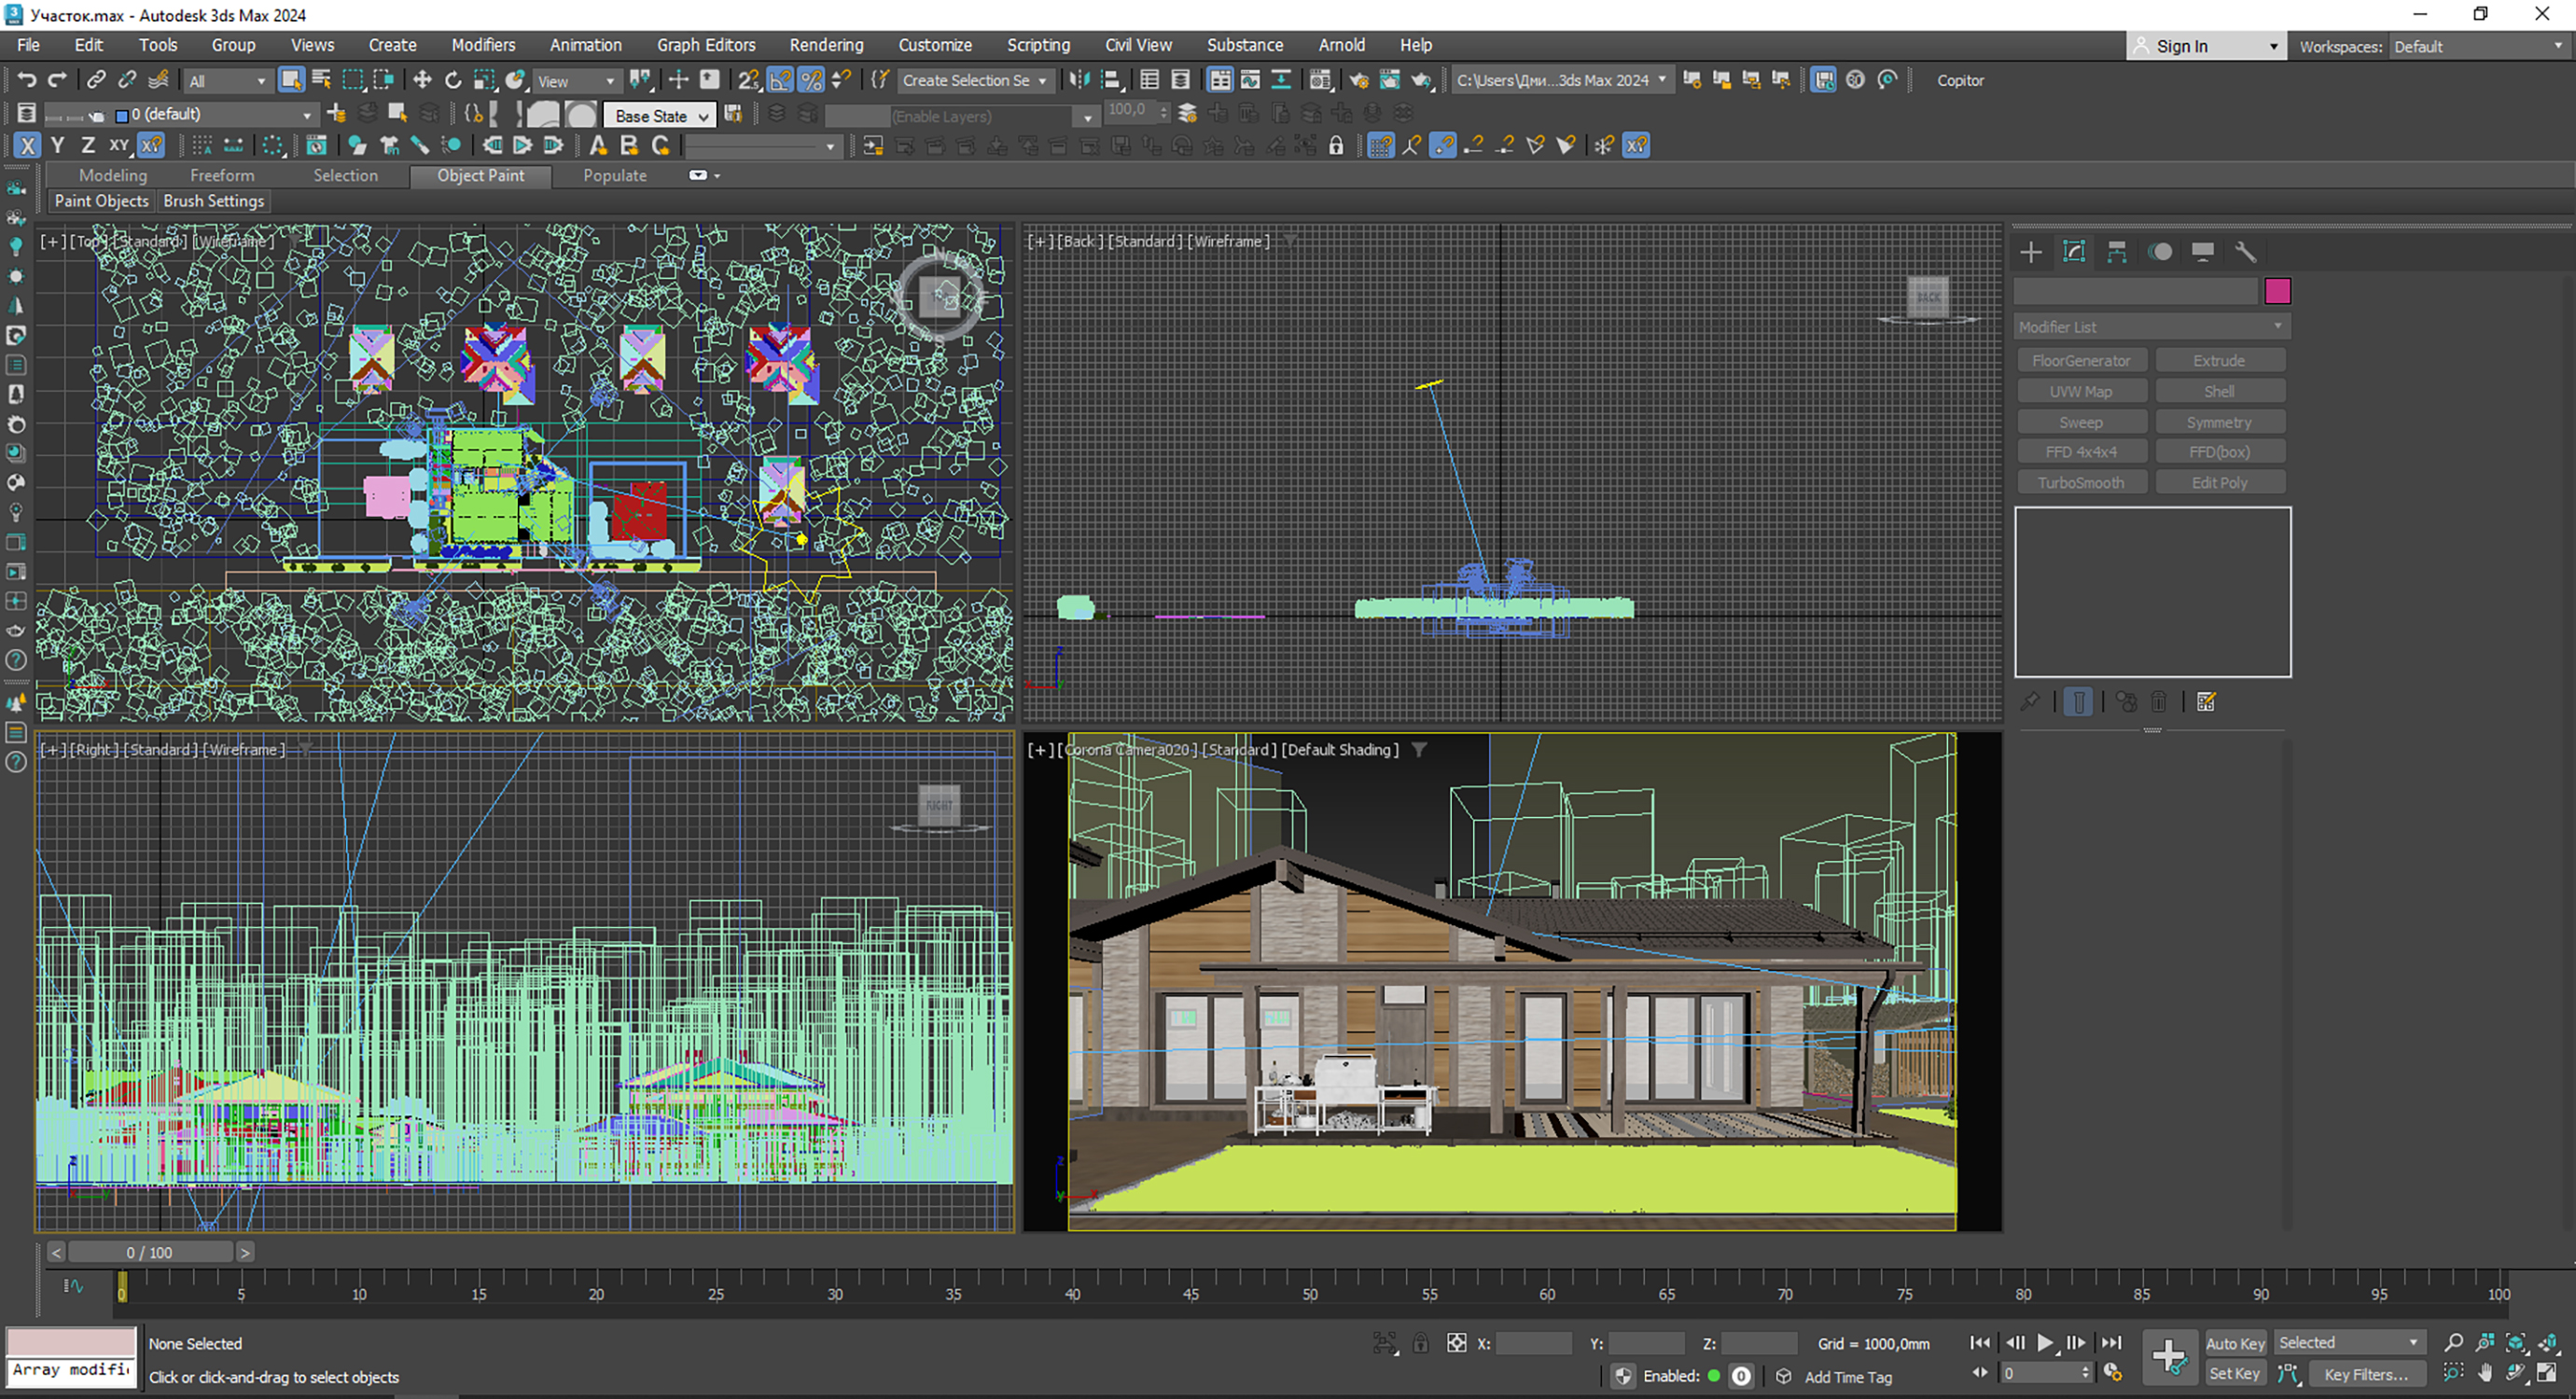Viewport: 2576px width, 1399px height.
Task: Toggle the X axis constraint button
Action: pos(27,145)
